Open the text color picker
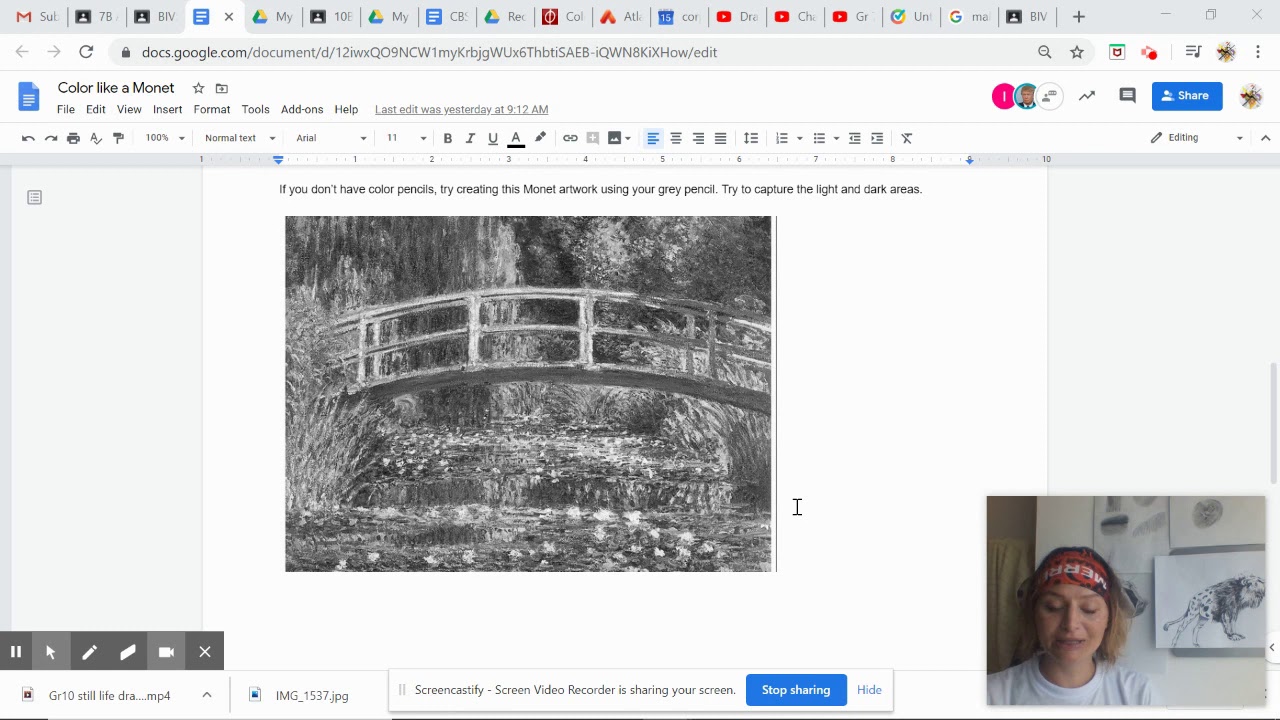 coord(516,138)
